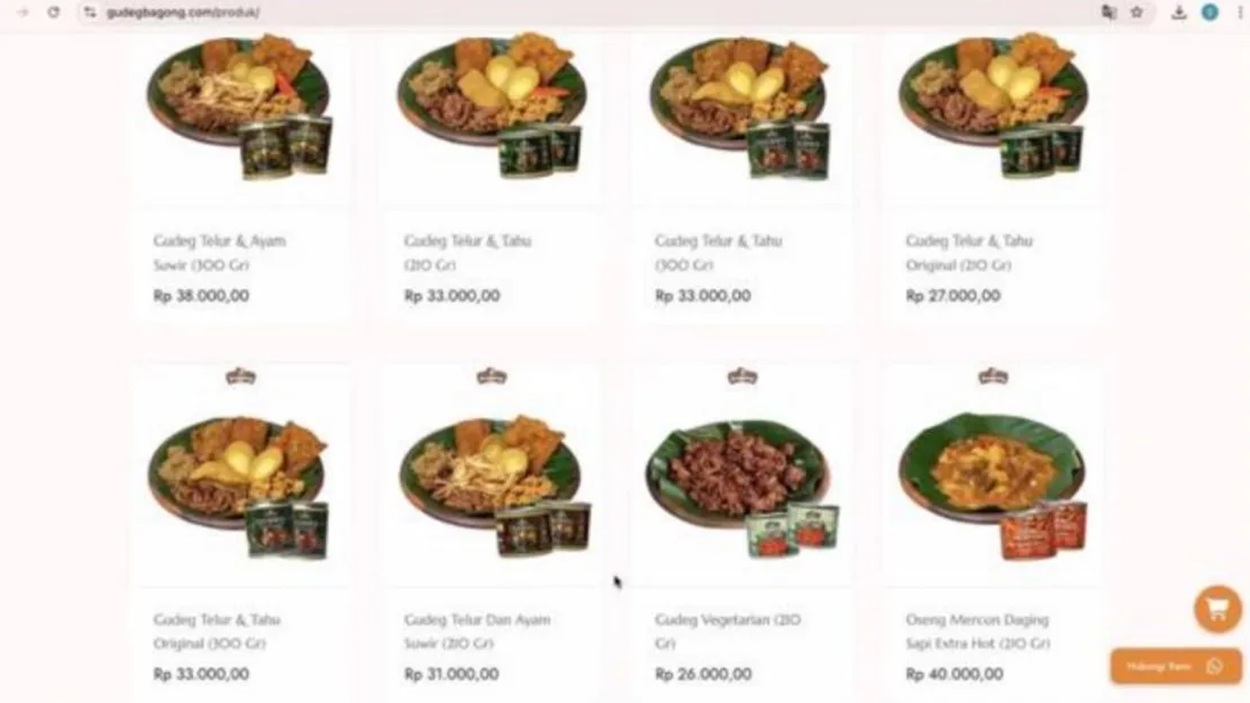Open the orange shopping cart button

coord(1217,609)
